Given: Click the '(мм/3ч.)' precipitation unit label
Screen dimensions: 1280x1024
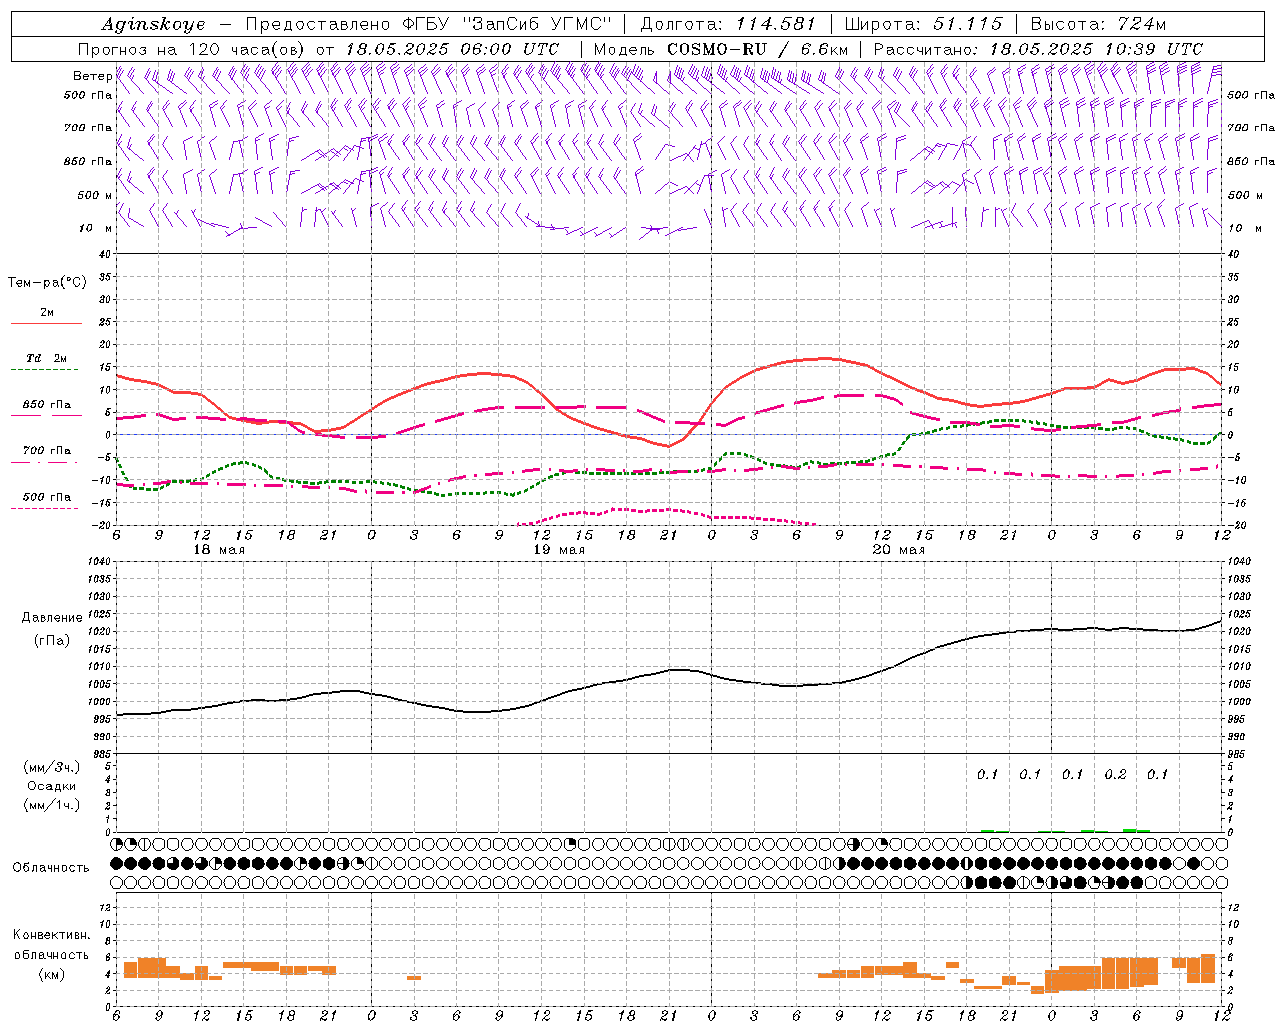Looking at the screenshot, I should 52,767.
